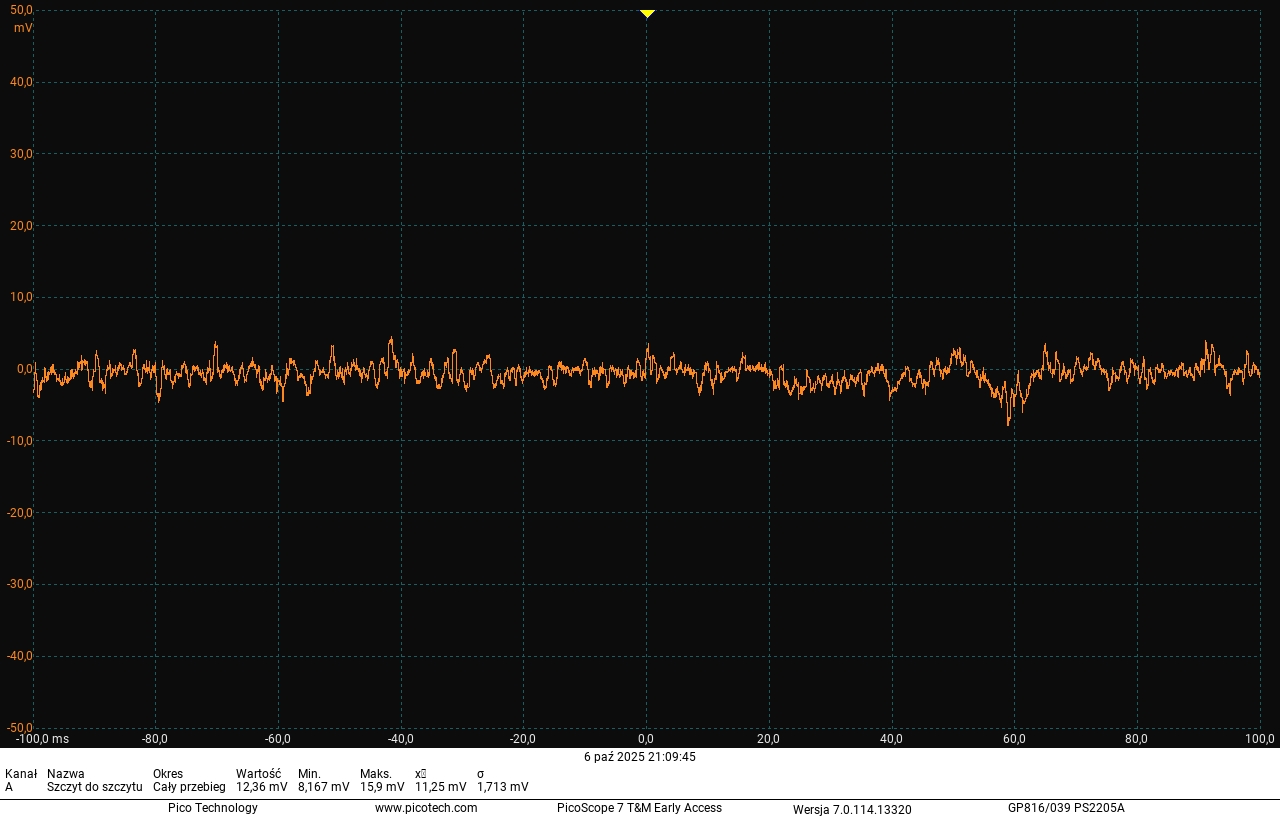
Task: Select the Kanał column header
Action: [21, 773]
